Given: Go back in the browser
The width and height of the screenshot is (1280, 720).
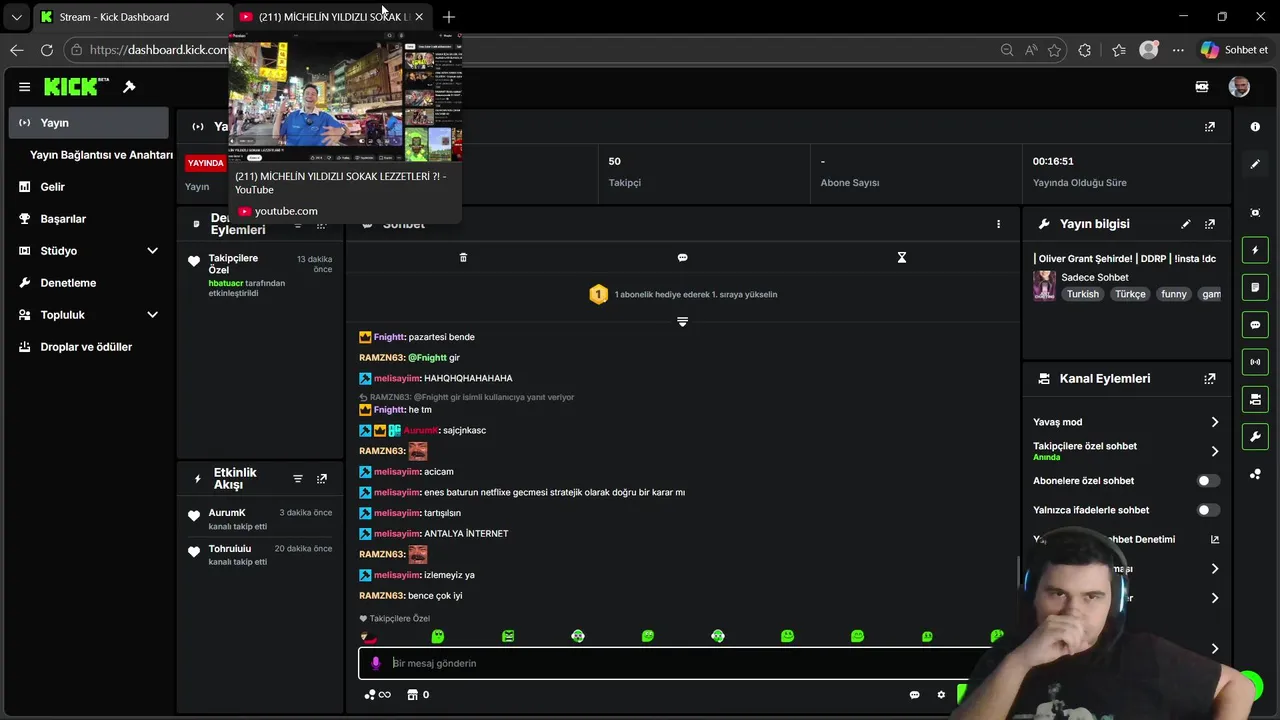Looking at the screenshot, I should coord(17,50).
